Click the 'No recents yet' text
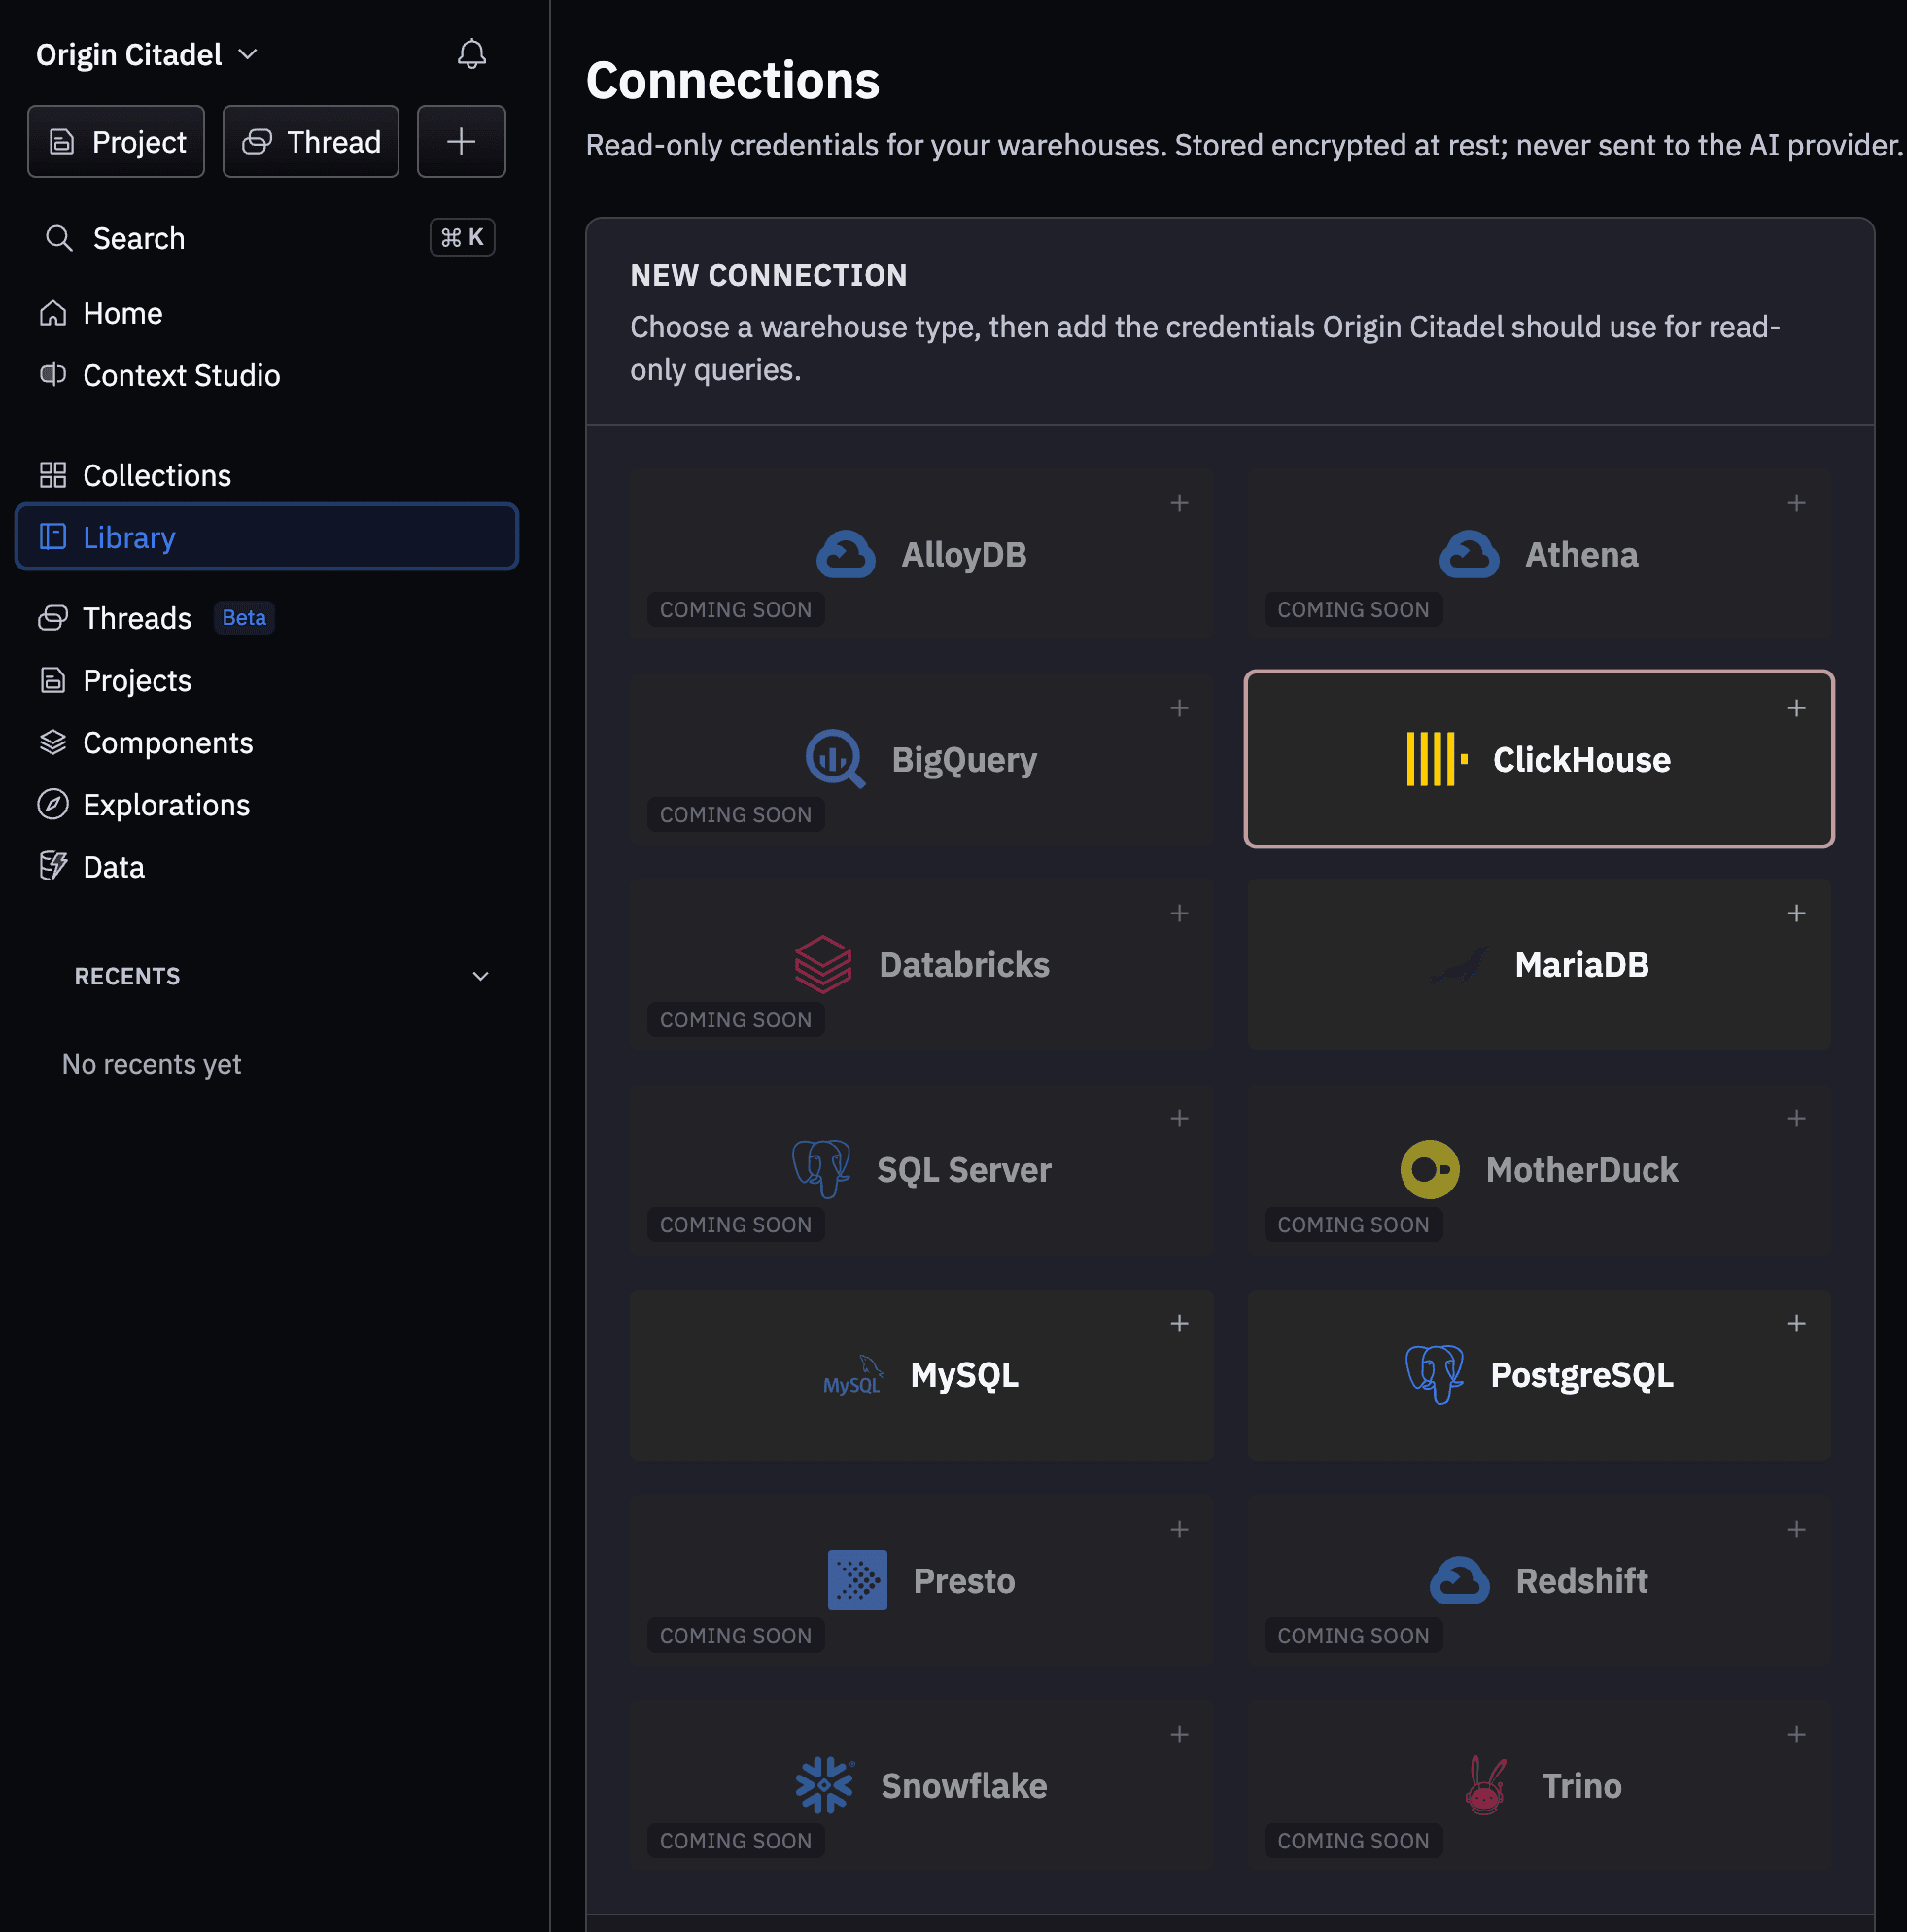The width and height of the screenshot is (1907, 1932). click(151, 1064)
